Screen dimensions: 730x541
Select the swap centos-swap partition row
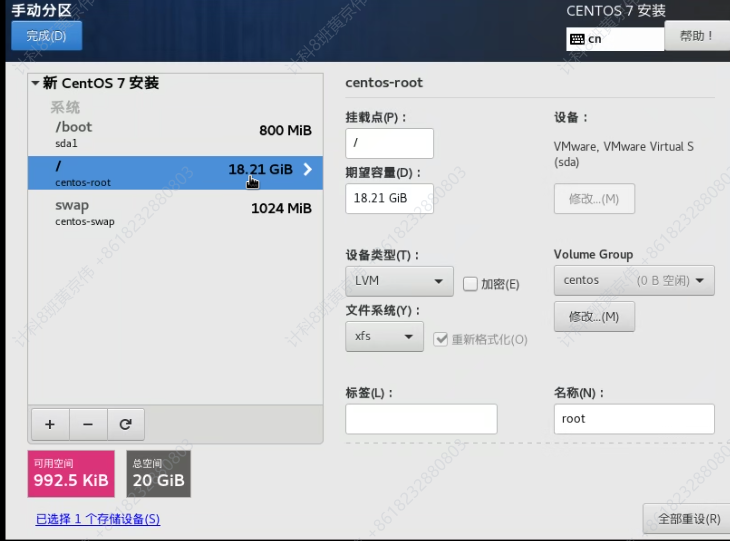[175, 212]
